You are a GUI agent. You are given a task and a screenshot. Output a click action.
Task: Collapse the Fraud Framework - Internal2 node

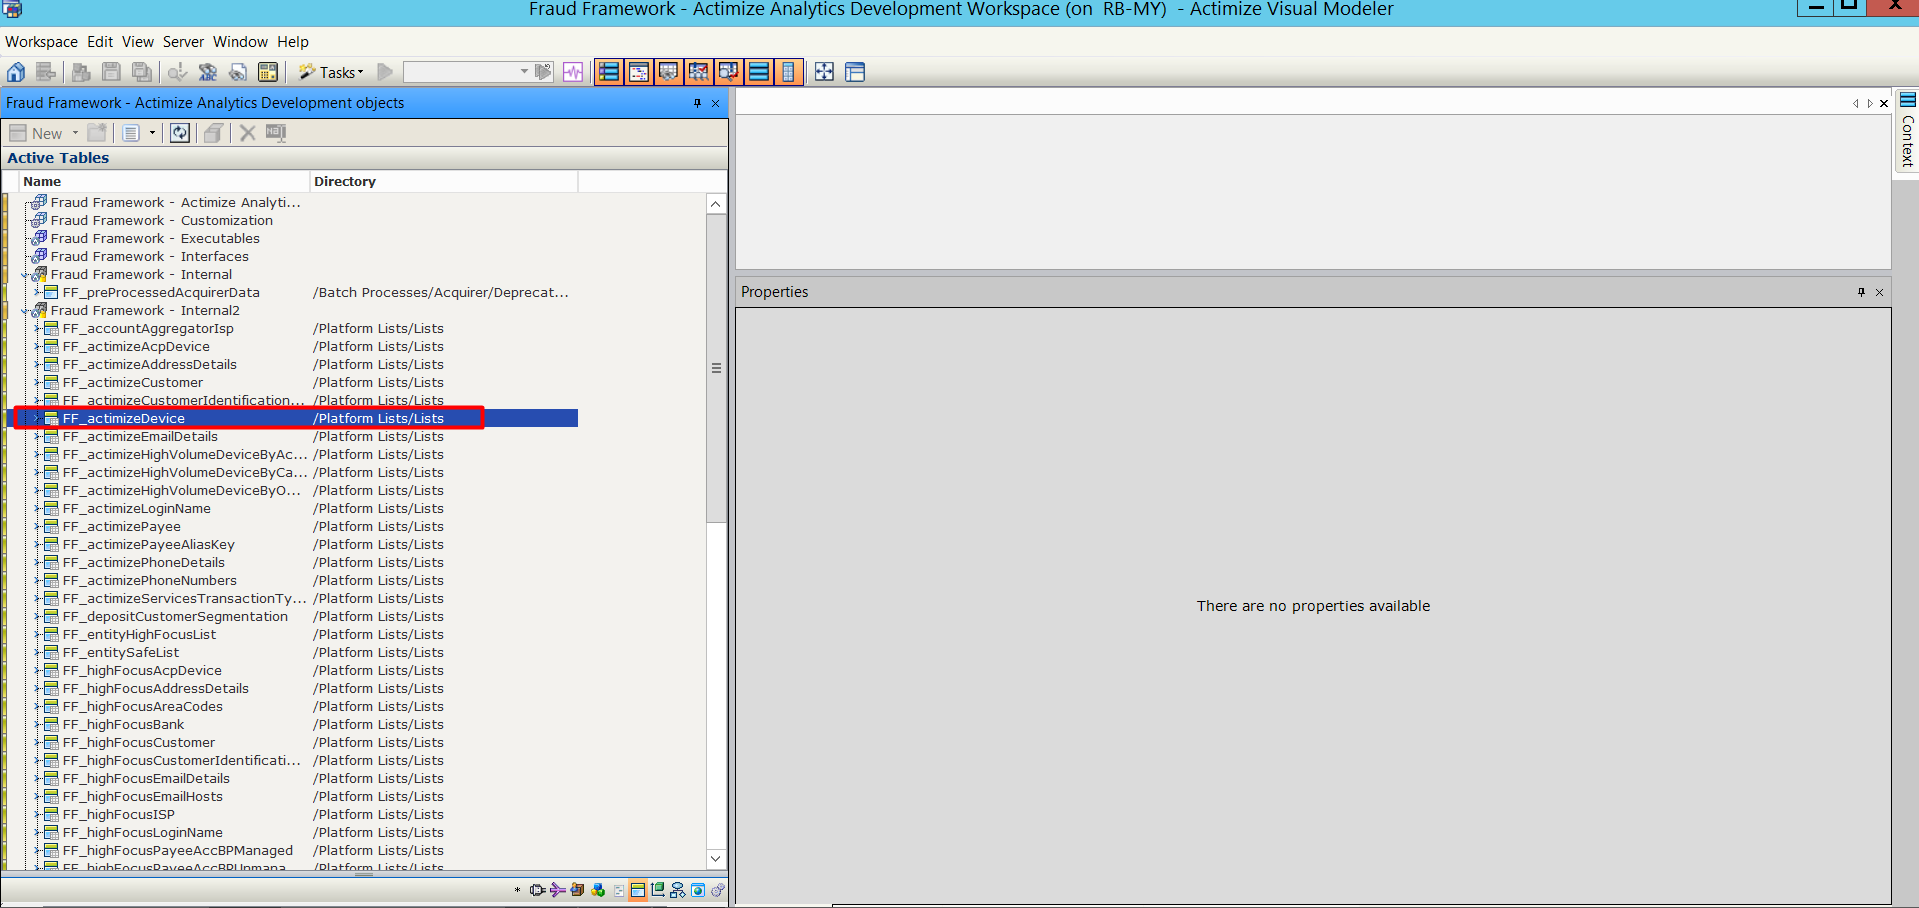25,311
